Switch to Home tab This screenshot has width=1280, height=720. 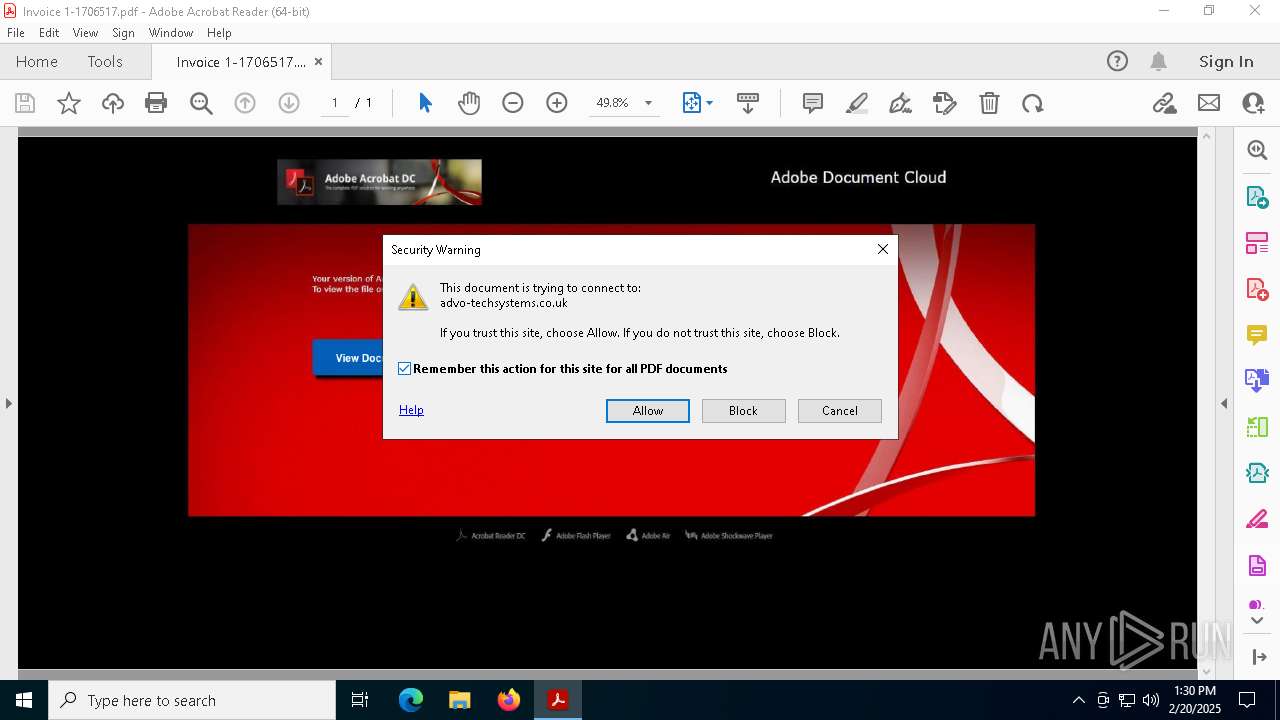click(37, 62)
